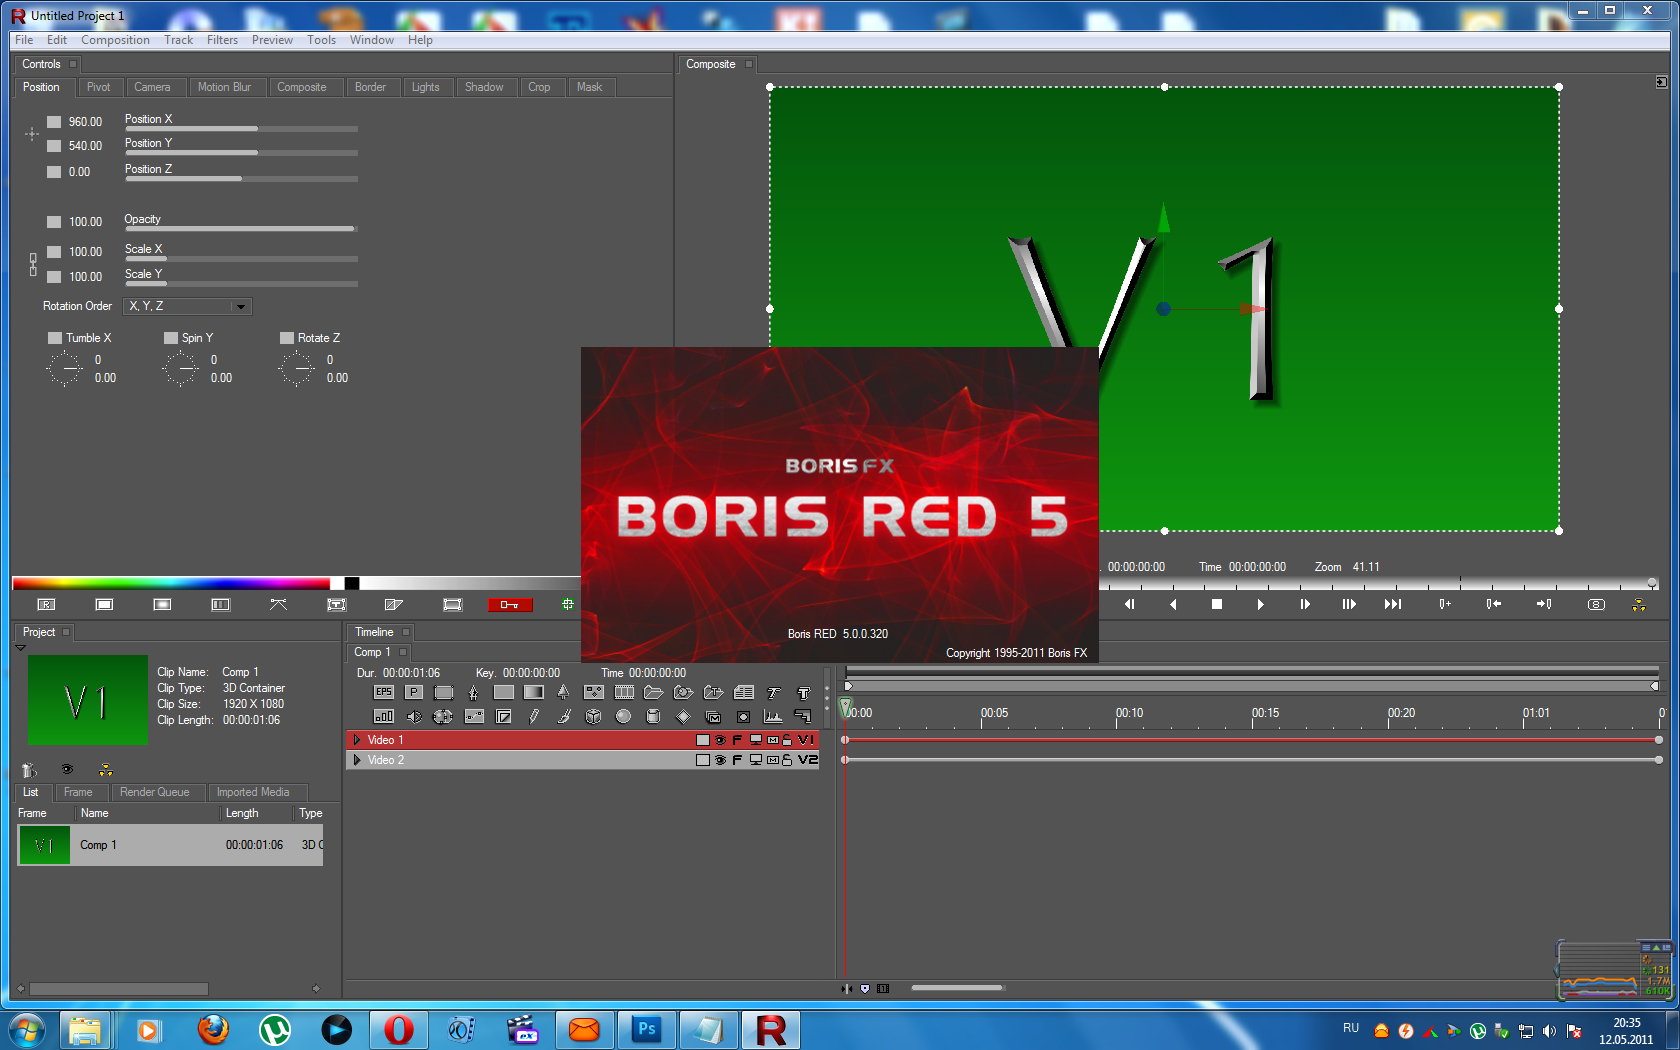Click the Position X slider
This screenshot has height=1050, width=1680.
click(241, 129)
